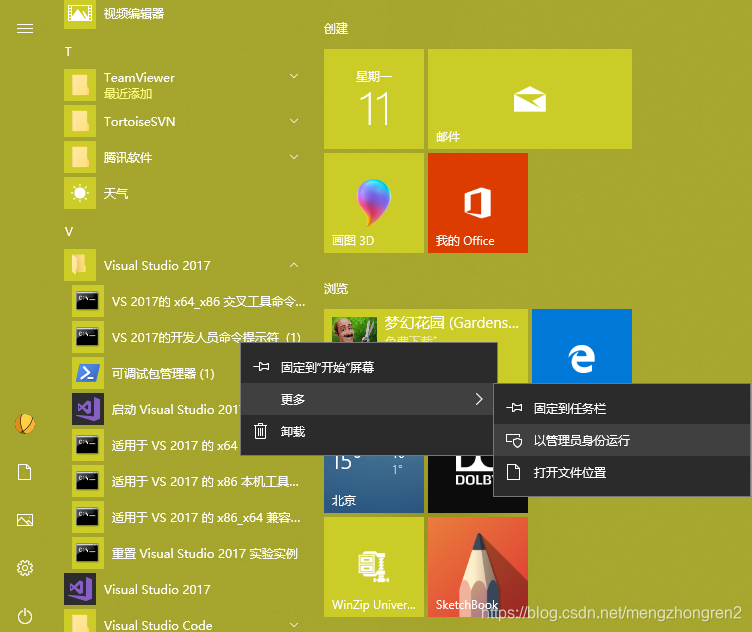Open 适用于 VS 2017 的 x86_x64 兼容 icon
752x632 pixels.
(88, 516)
